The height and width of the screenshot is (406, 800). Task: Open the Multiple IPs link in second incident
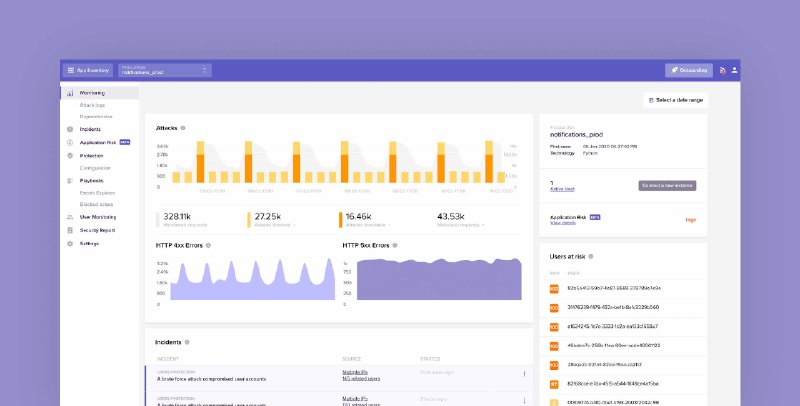[355, 399]
